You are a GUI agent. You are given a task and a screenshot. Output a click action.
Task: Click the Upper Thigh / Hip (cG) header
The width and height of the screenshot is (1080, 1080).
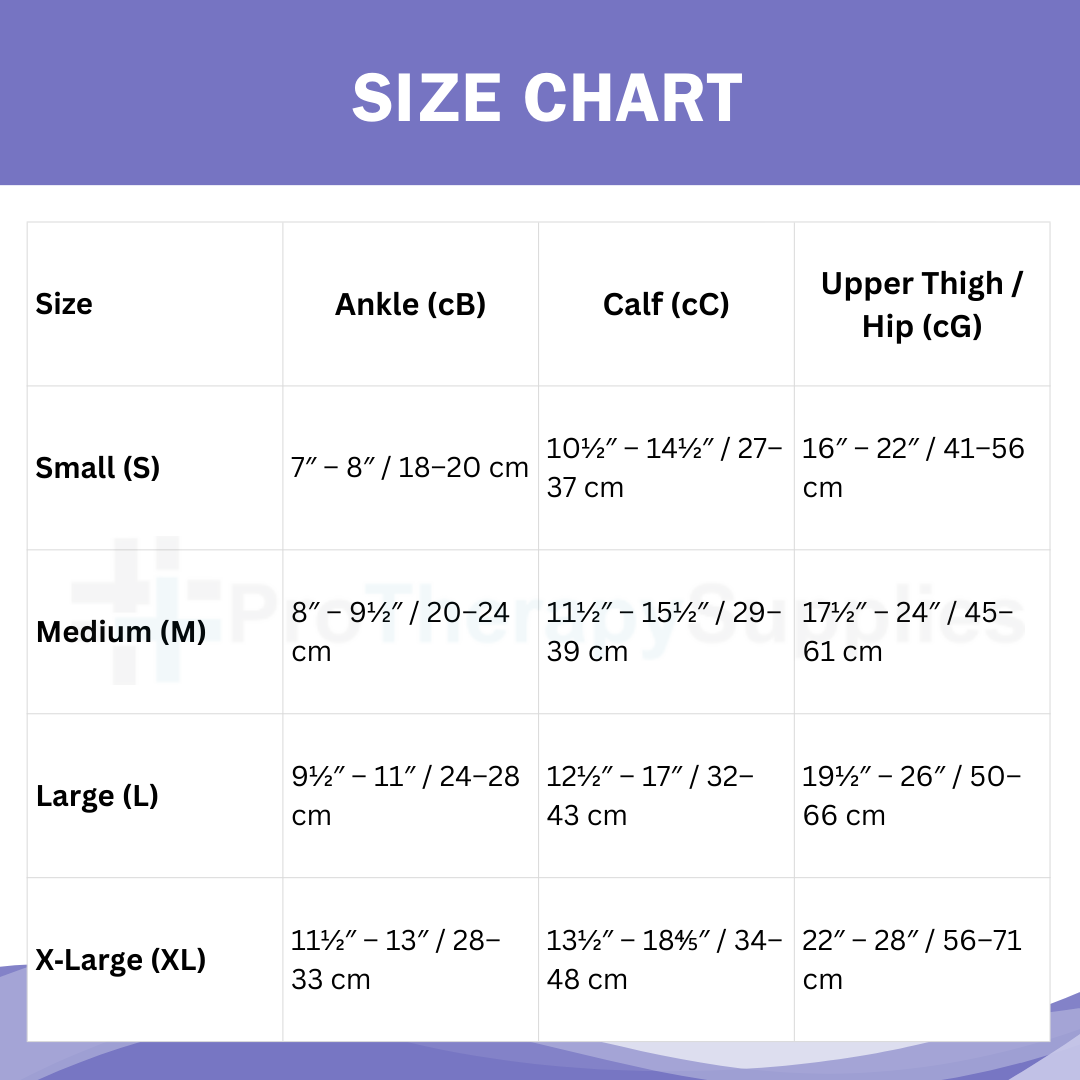tap(922, 304)
